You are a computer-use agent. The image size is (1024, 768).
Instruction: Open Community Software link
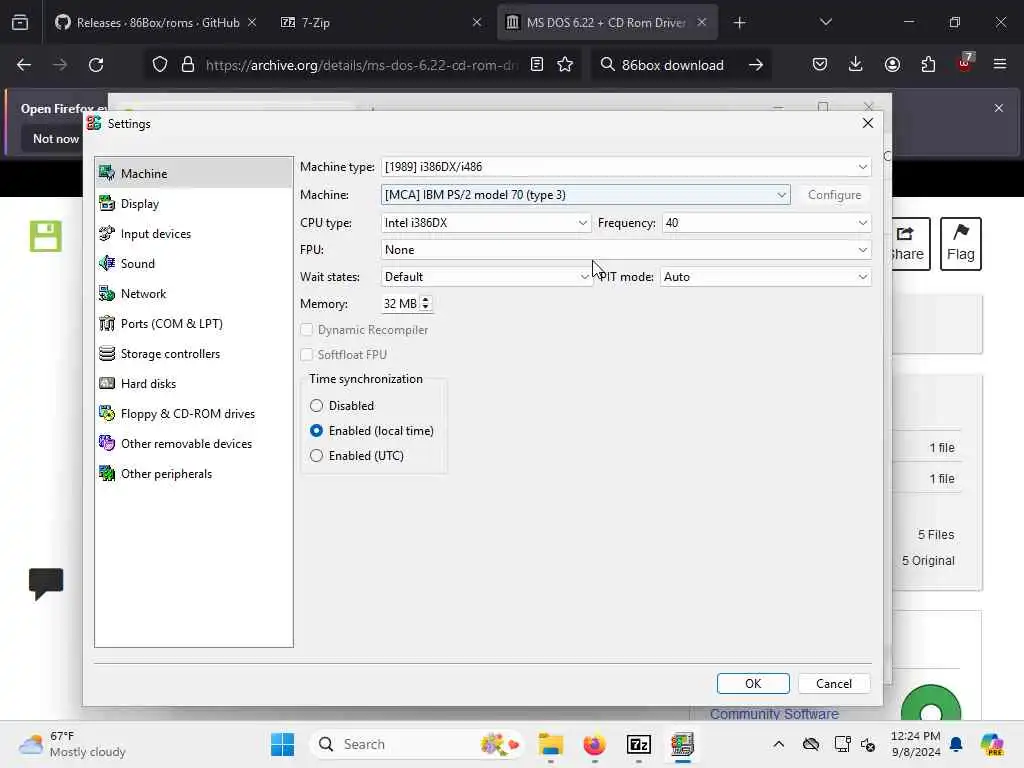(x=774, y=714)
